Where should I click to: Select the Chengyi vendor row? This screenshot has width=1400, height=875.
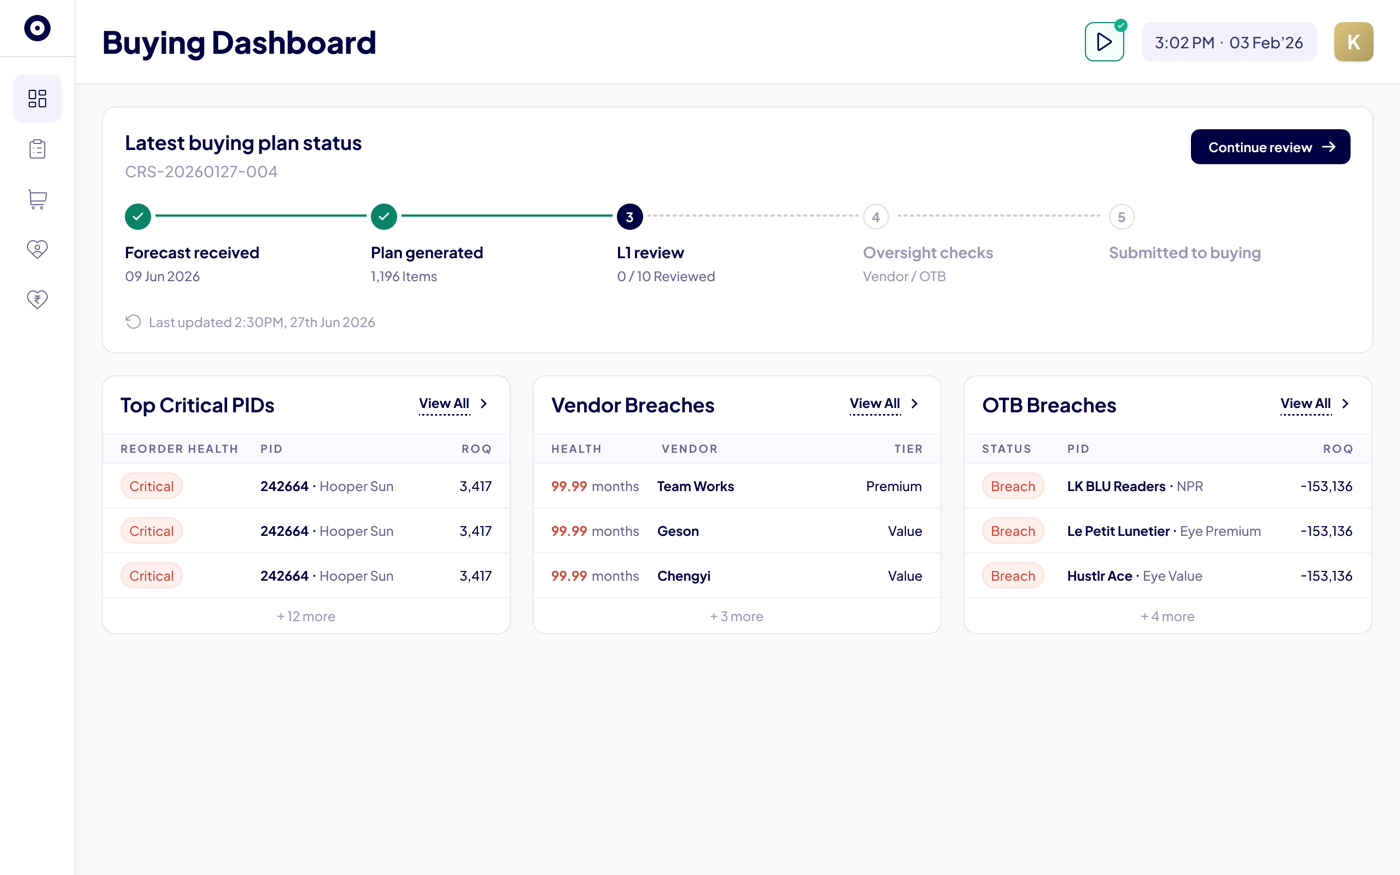(737, 576)
